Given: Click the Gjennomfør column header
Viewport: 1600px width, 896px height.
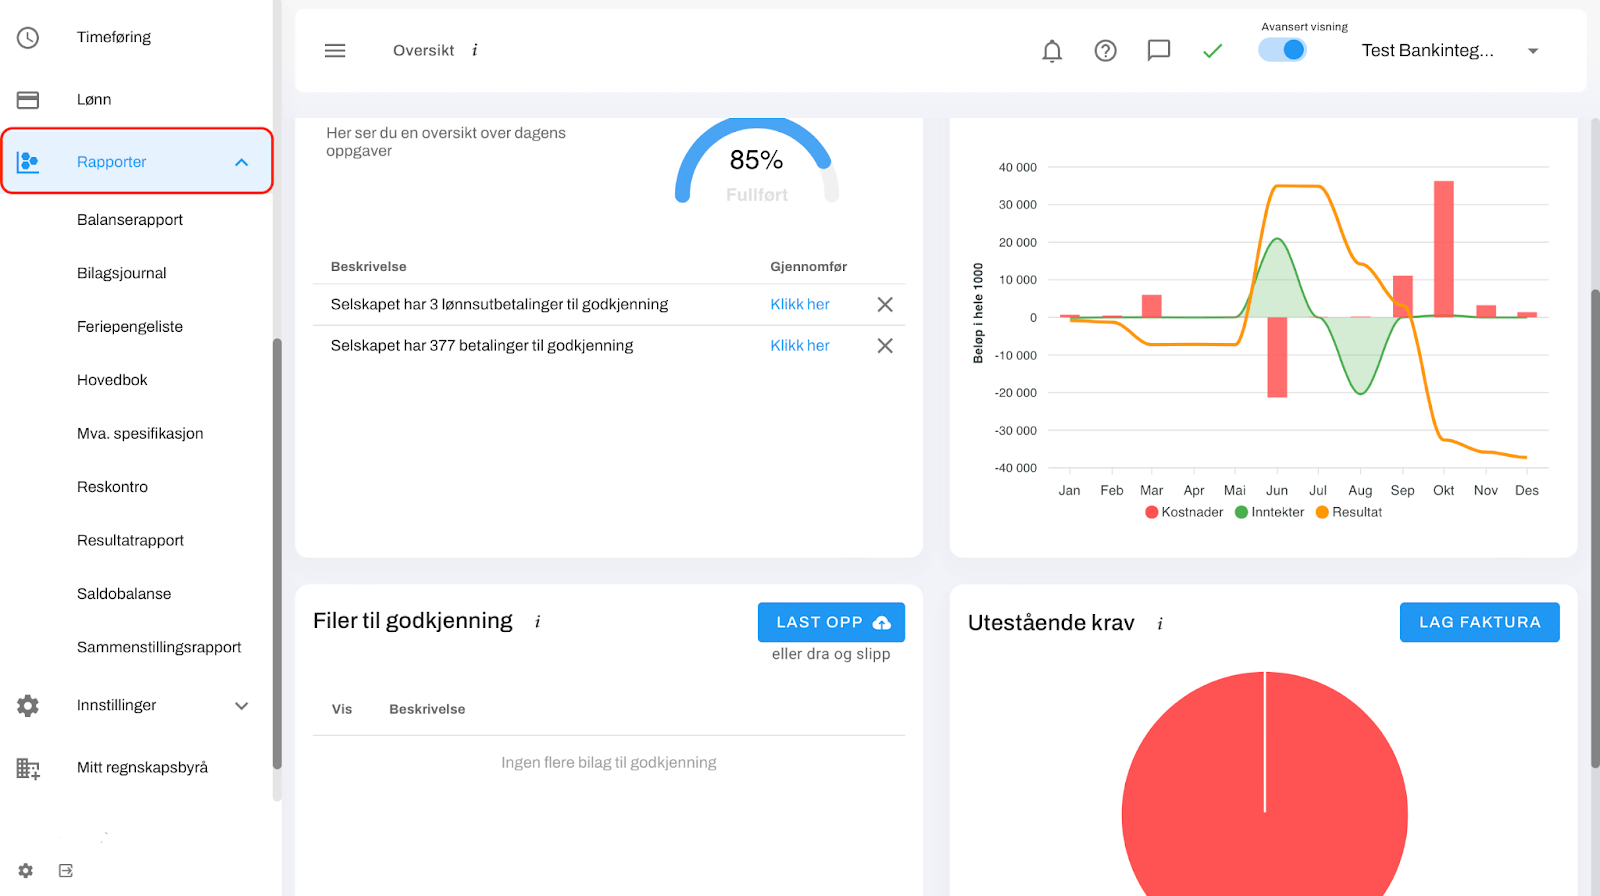Looking at the screenshot, I should point(808,267).
